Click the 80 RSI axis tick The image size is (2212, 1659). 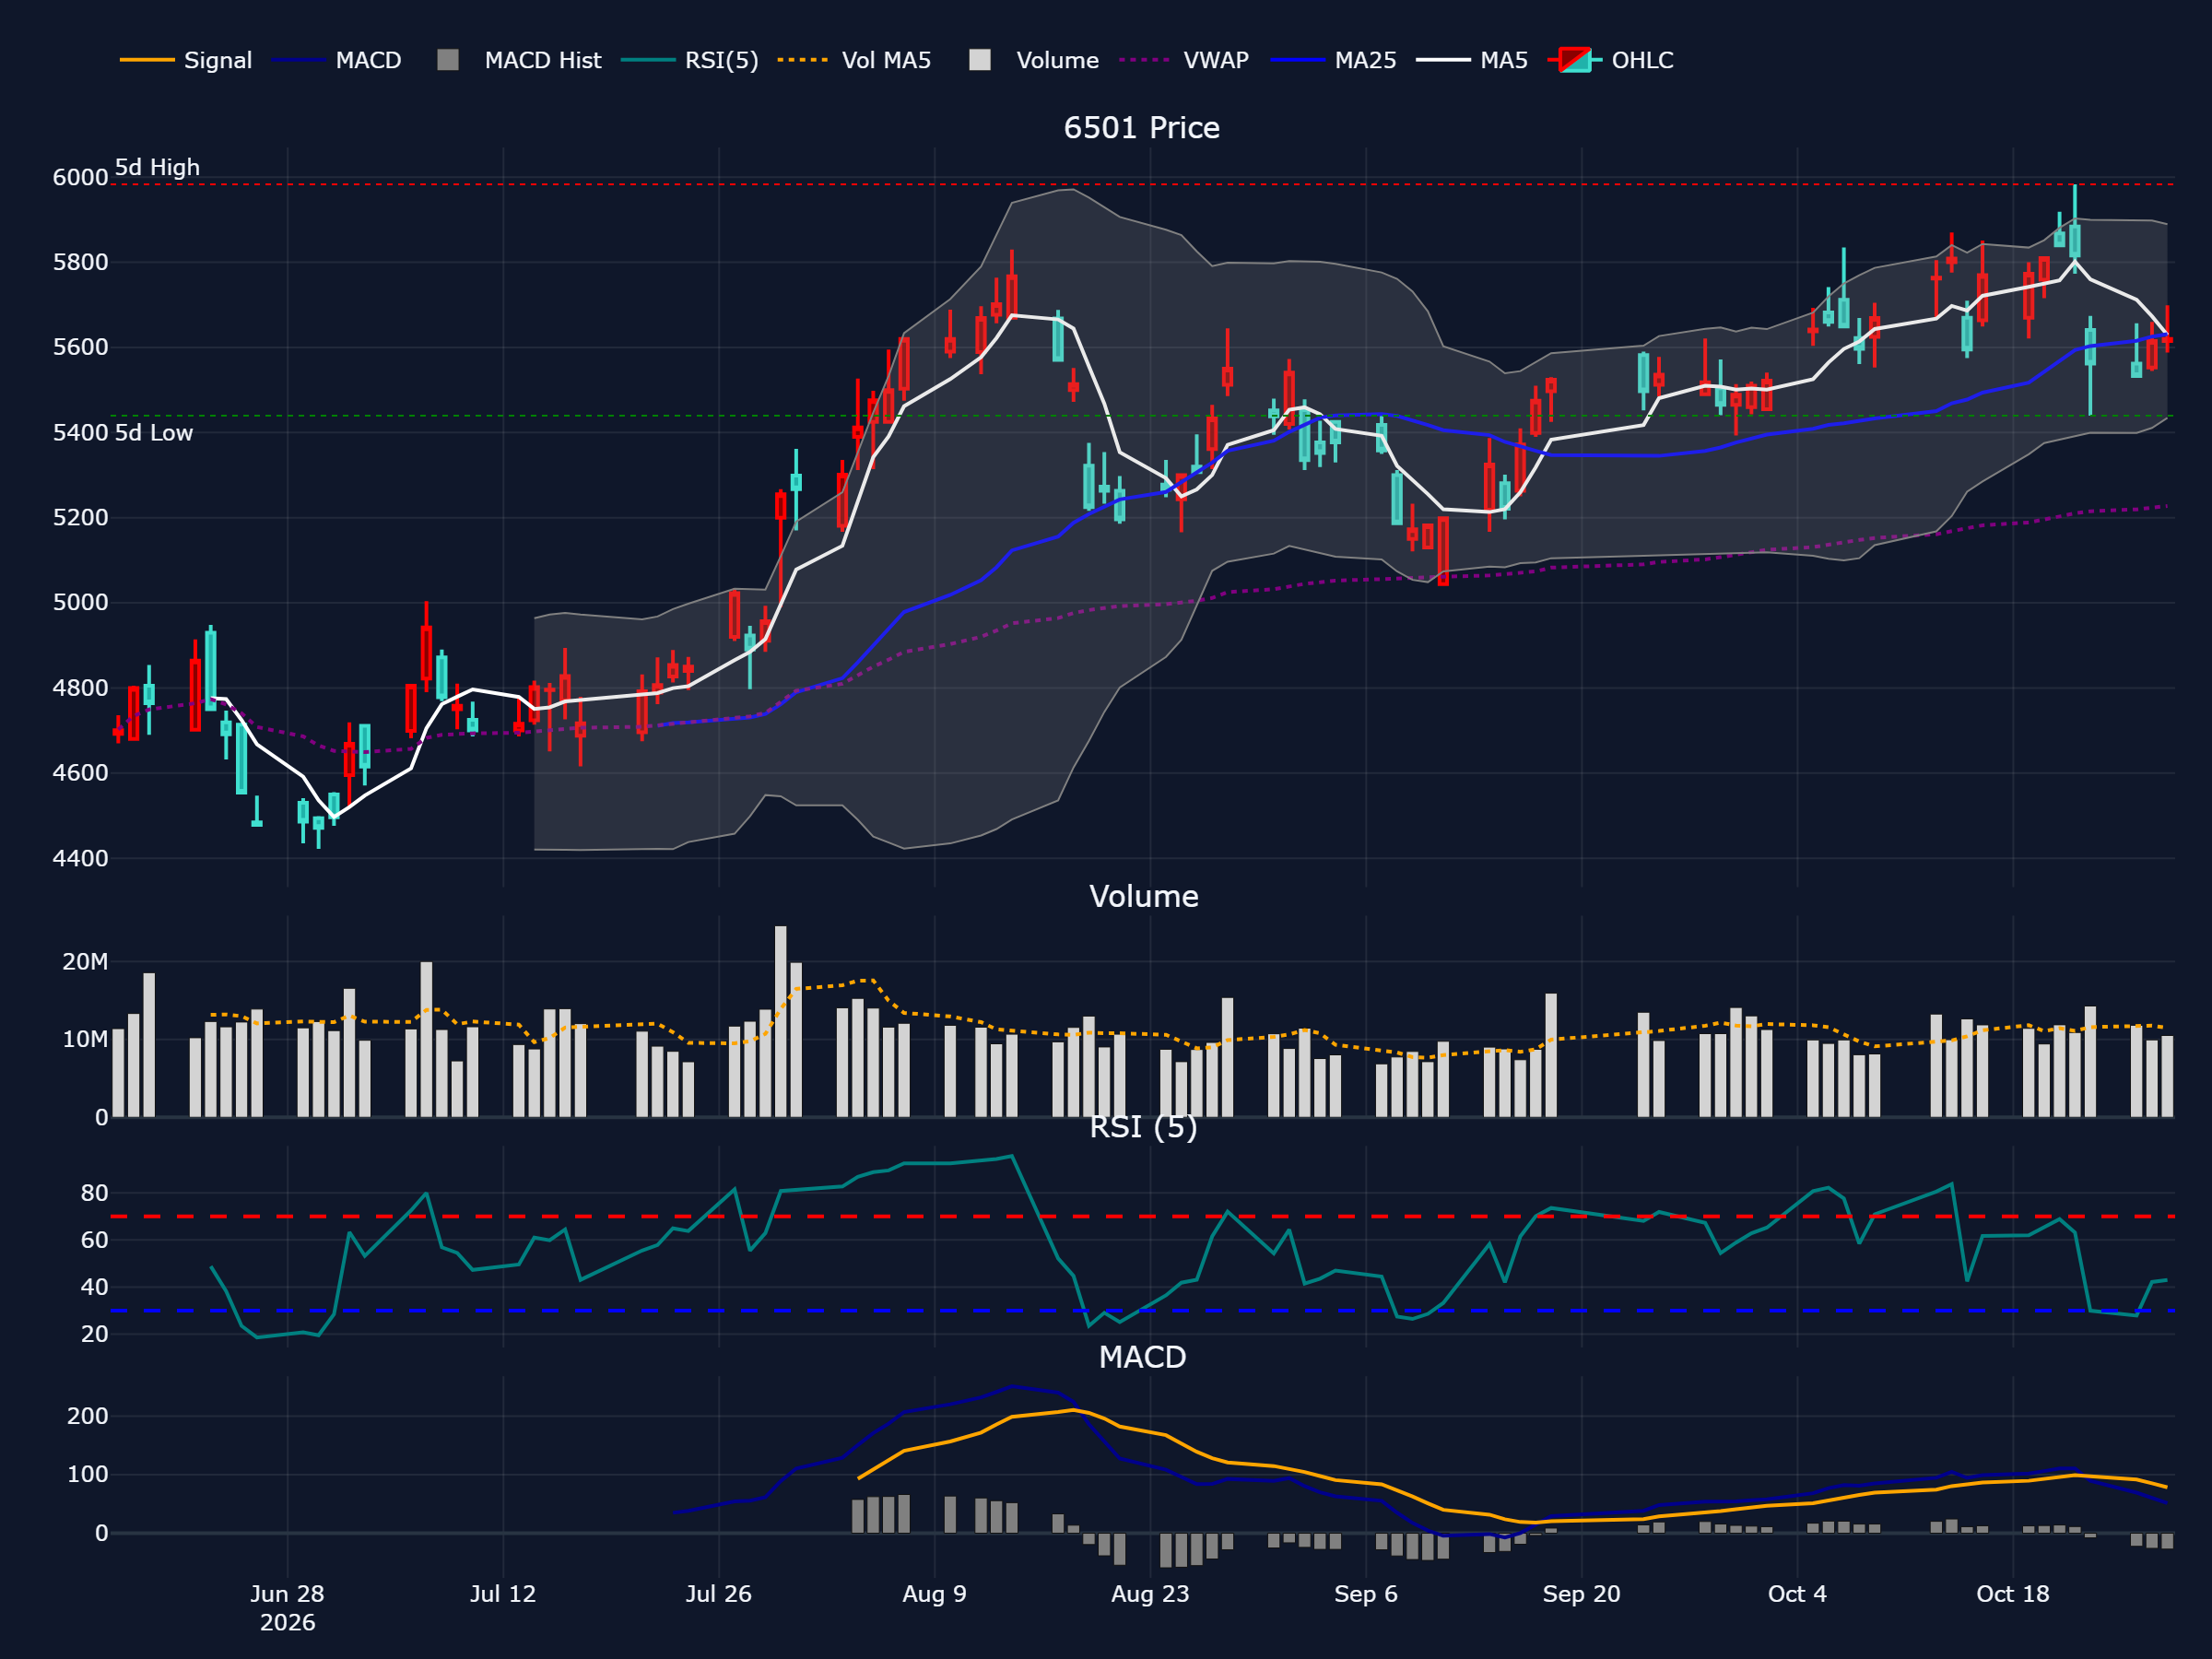coord(94,1193)
